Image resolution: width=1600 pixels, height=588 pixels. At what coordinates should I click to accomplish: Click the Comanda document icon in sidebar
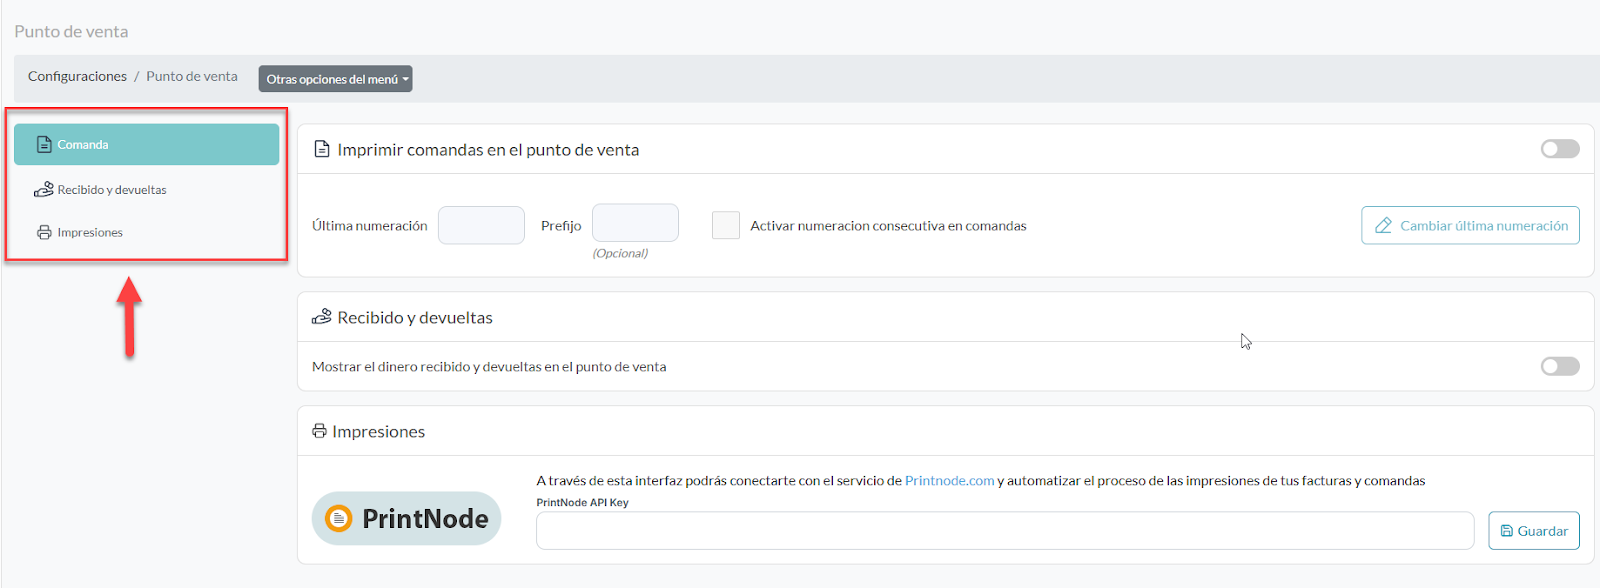44,145
